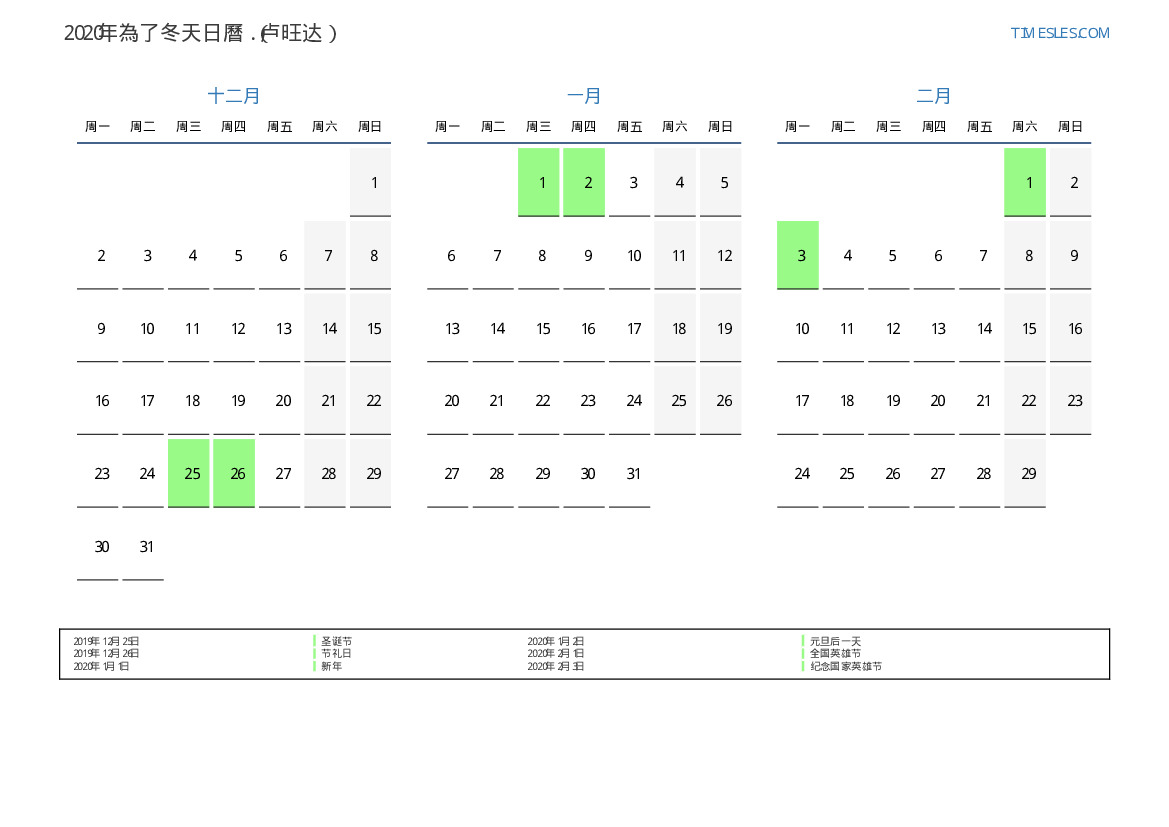1169x827 pixels.
Task: Click the legend date 2019年12月25日
Action: 106,641
